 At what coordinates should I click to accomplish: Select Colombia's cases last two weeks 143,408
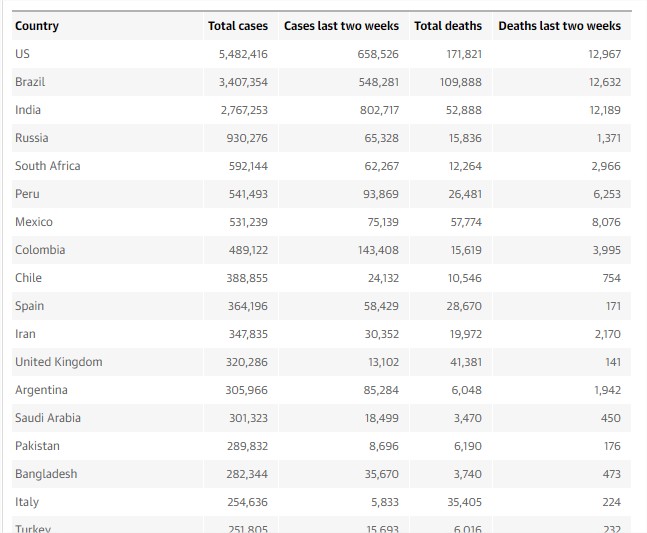[378, 250]
